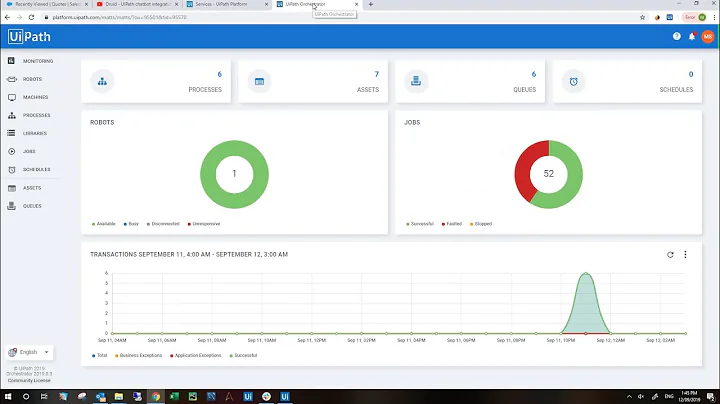
Task: Click the Assets card icon
Action: pos(259,82)
